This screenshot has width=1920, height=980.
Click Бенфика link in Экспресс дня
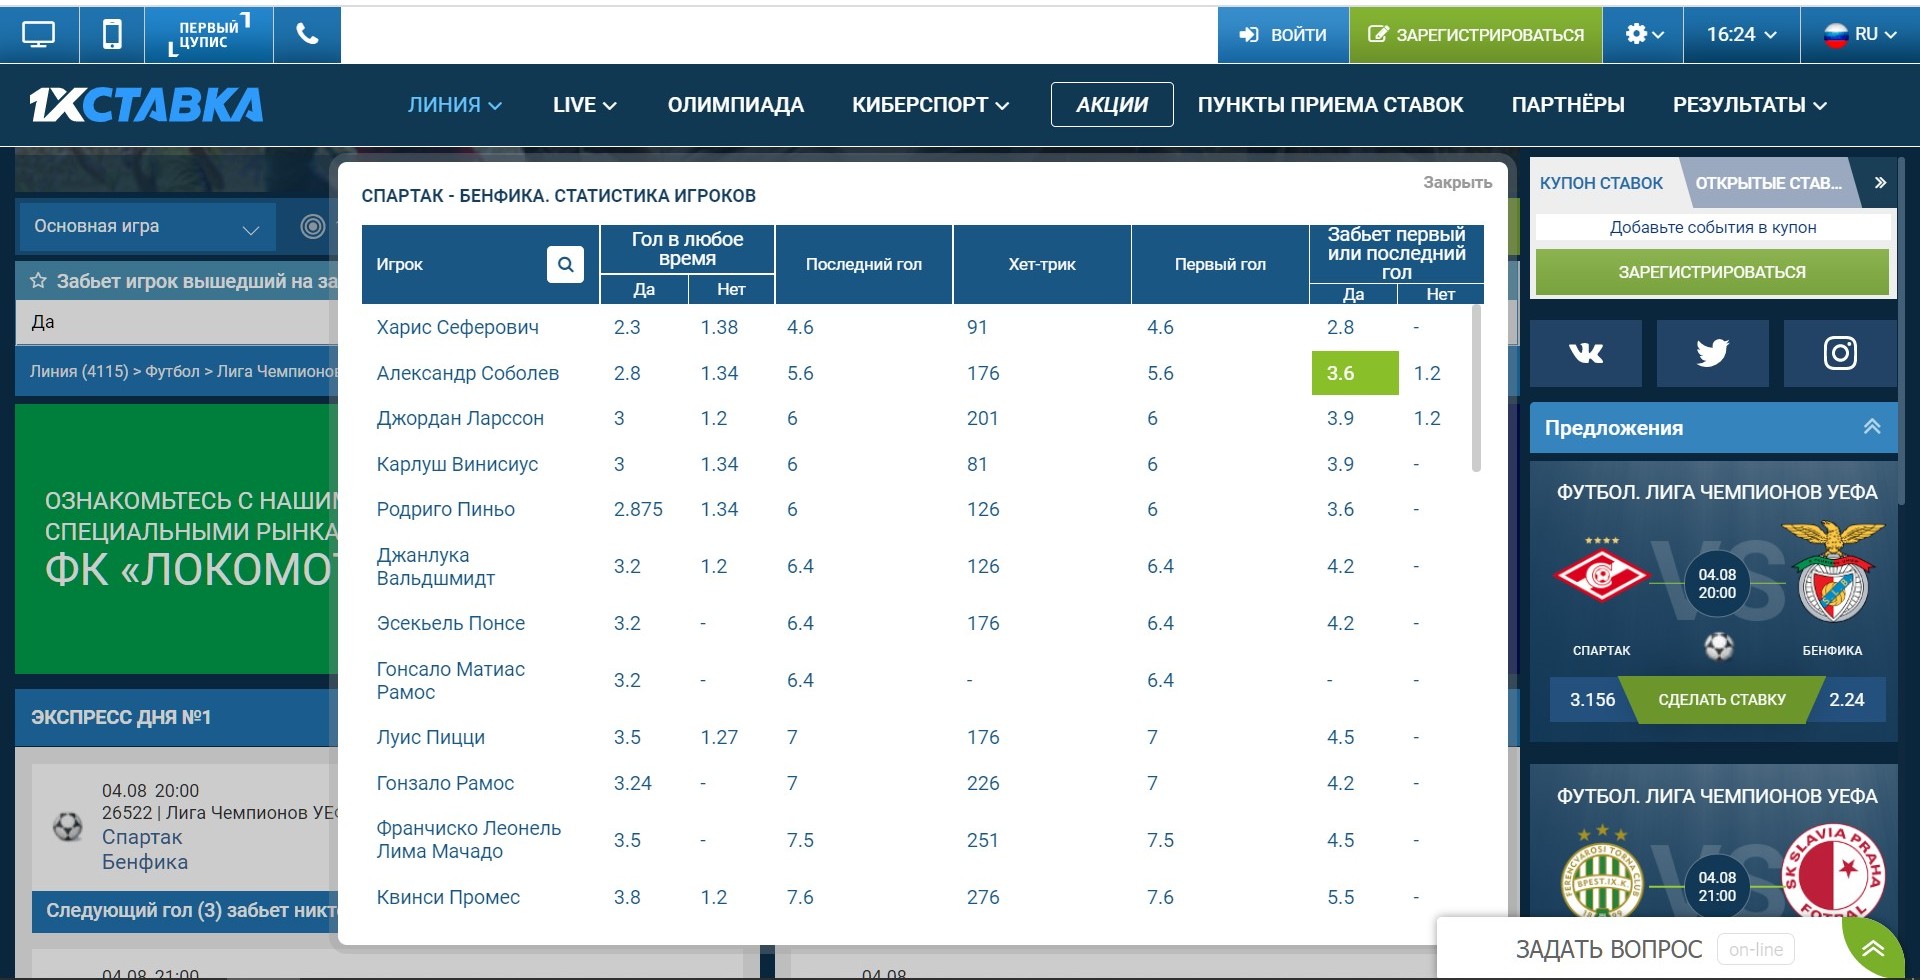[145, 862]
